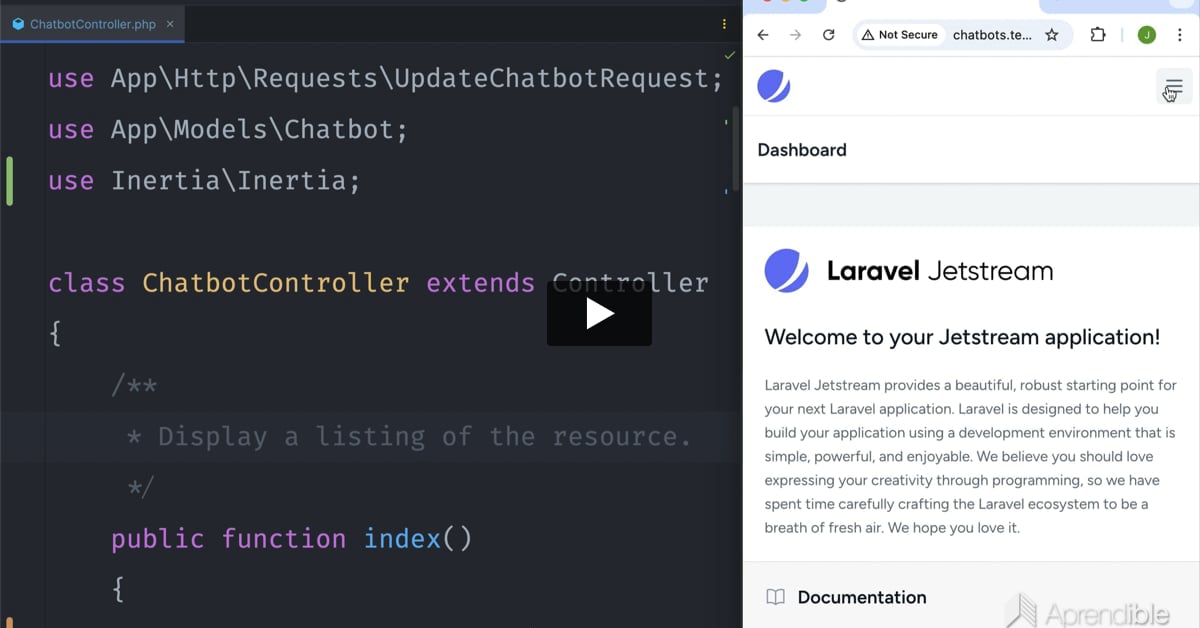Go forward in the browser
The width and height of the screenshot is (1200, 628).
(796, 35)
